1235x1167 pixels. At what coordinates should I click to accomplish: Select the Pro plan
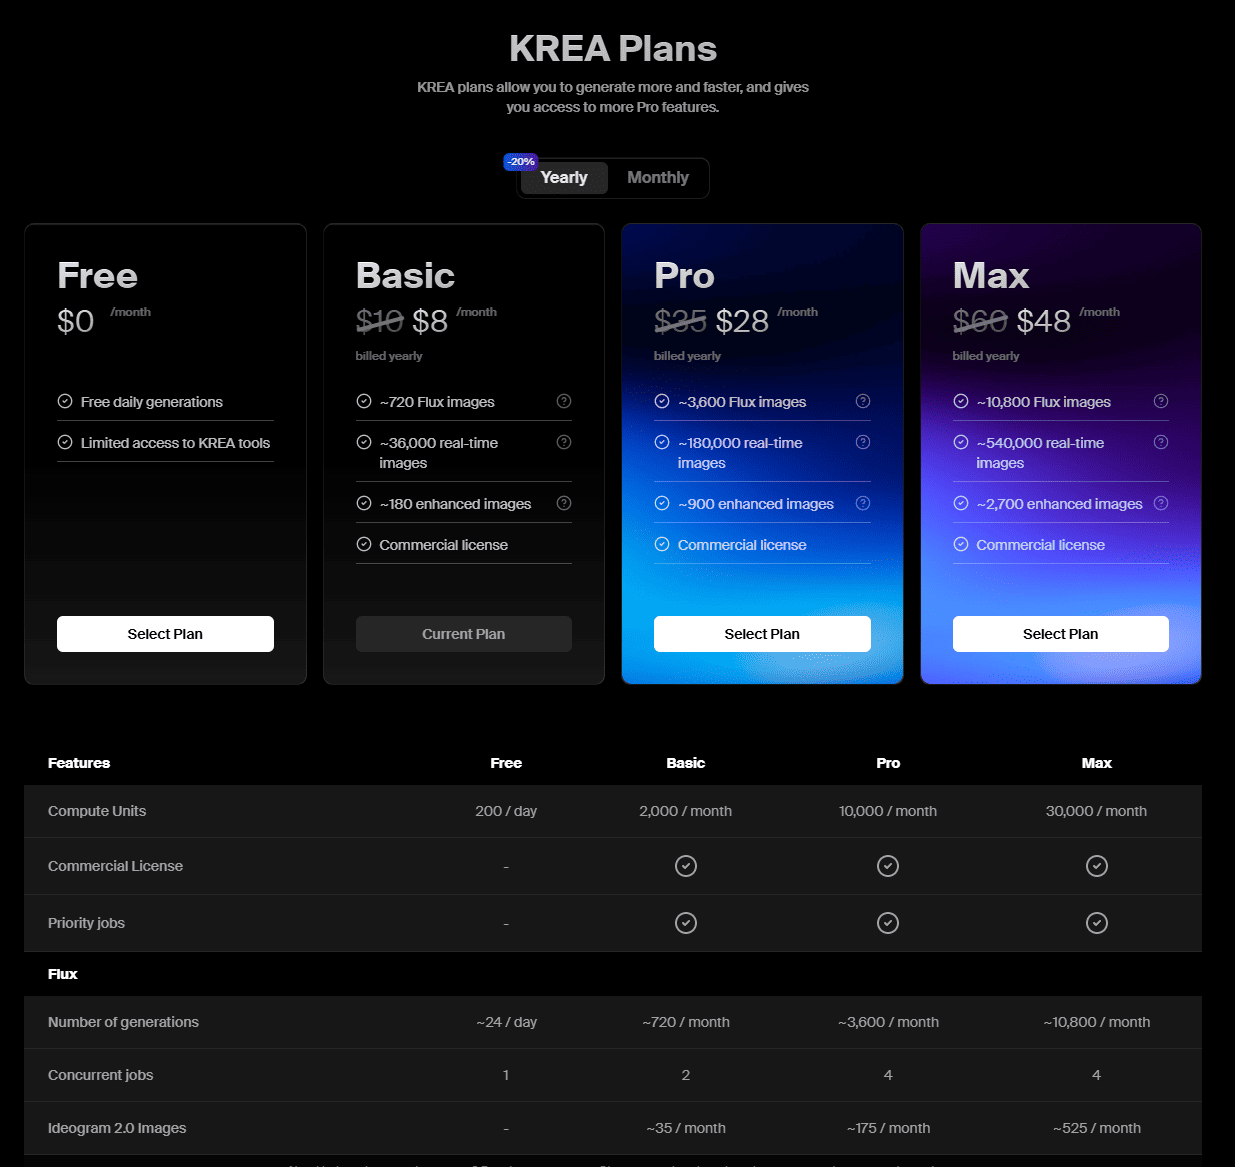[762, 634]
